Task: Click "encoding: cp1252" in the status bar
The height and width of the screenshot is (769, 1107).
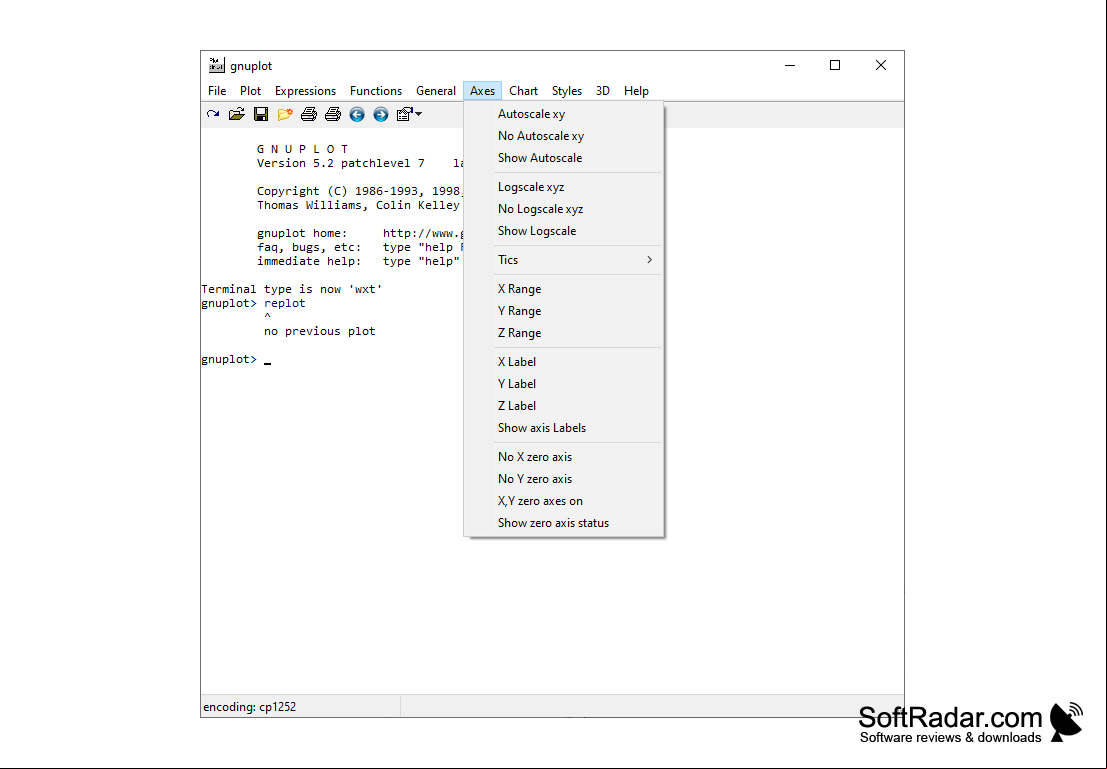Action: (249, 707)
